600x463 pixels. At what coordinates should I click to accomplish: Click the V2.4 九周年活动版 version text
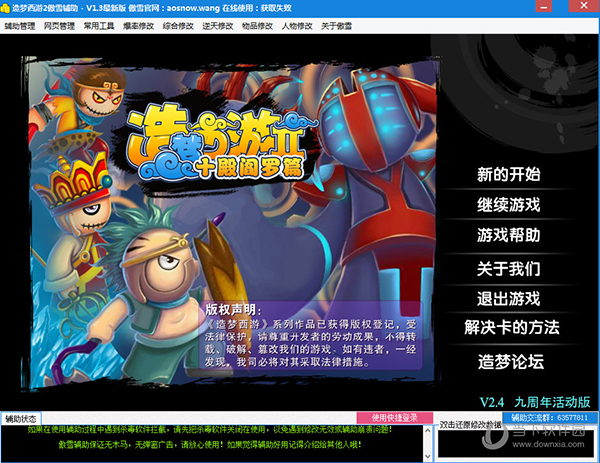(535, 402)
